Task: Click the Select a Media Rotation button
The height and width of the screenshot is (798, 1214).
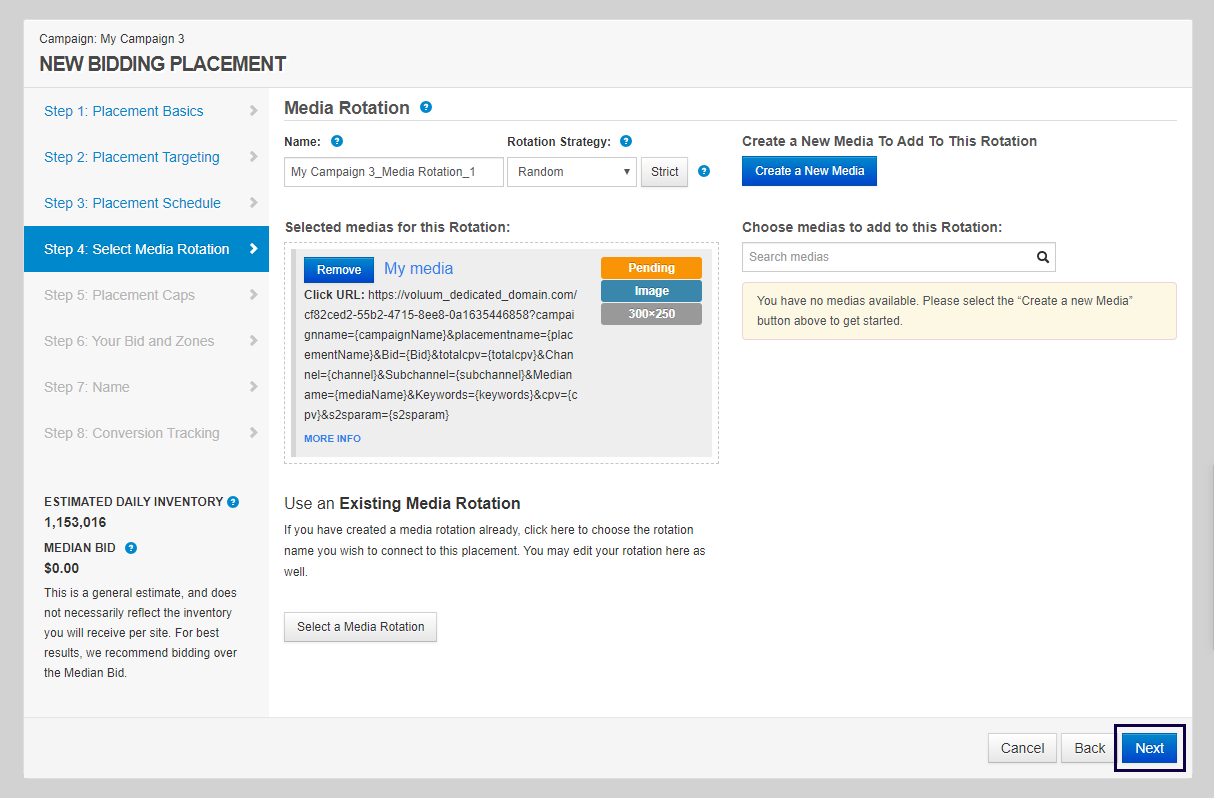Action: coord(360,627)
